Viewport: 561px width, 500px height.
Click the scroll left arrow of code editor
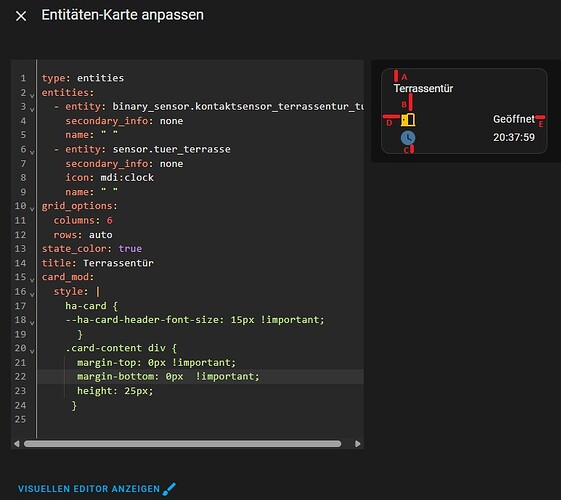coord(16,444)
